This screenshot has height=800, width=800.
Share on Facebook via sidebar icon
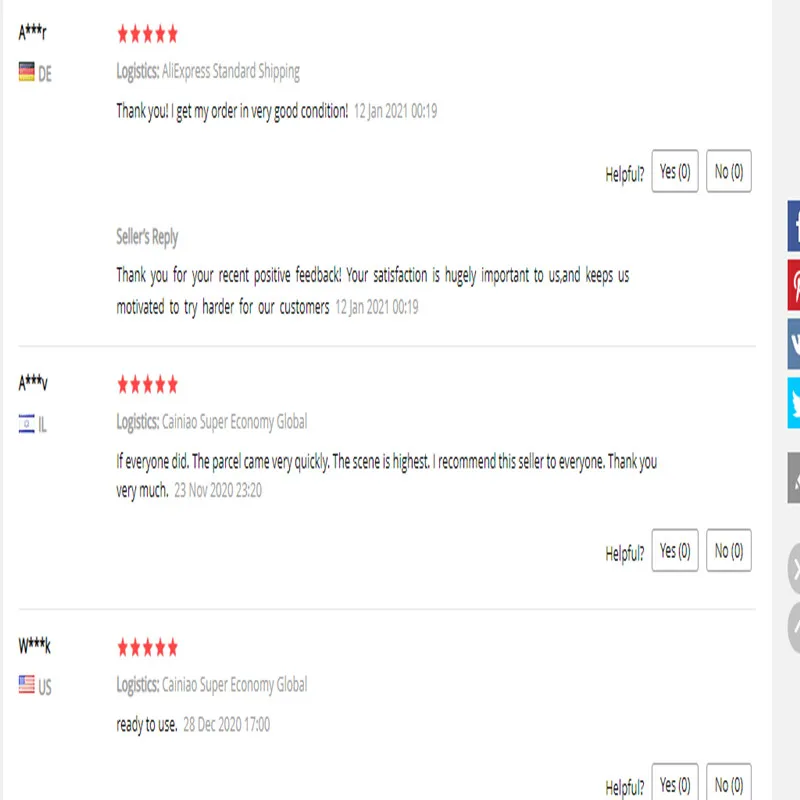click(x=794, y=226)
